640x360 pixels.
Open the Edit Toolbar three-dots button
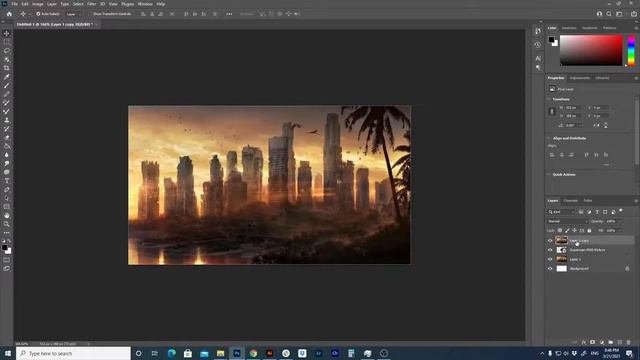click(7, 233)
